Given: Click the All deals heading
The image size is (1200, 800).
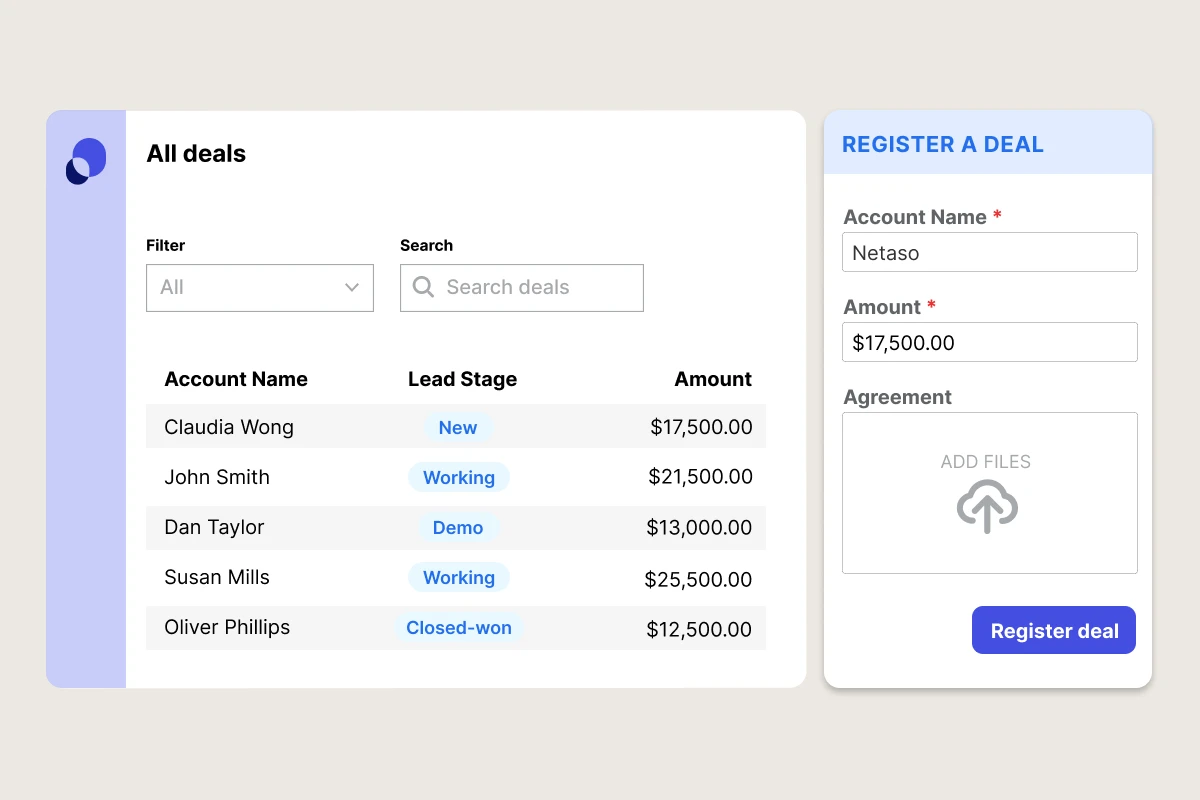Looking at the screenshot, I should tap(196, 154).
